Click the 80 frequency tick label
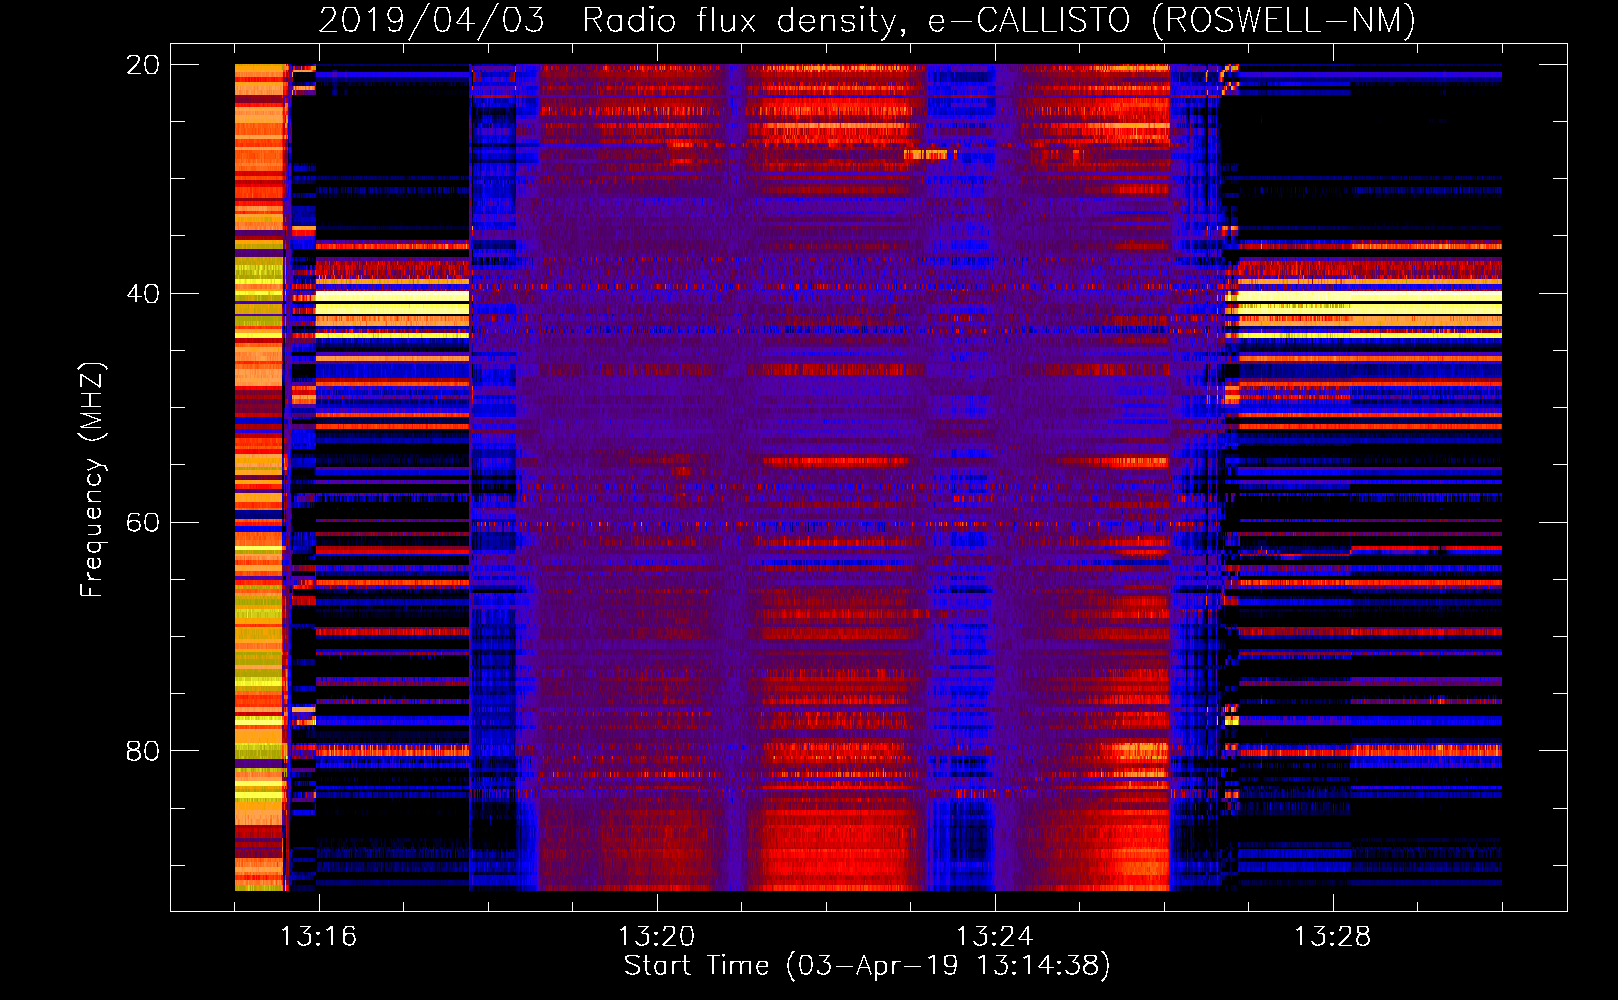1618x1000 pixels. point(142,751)
